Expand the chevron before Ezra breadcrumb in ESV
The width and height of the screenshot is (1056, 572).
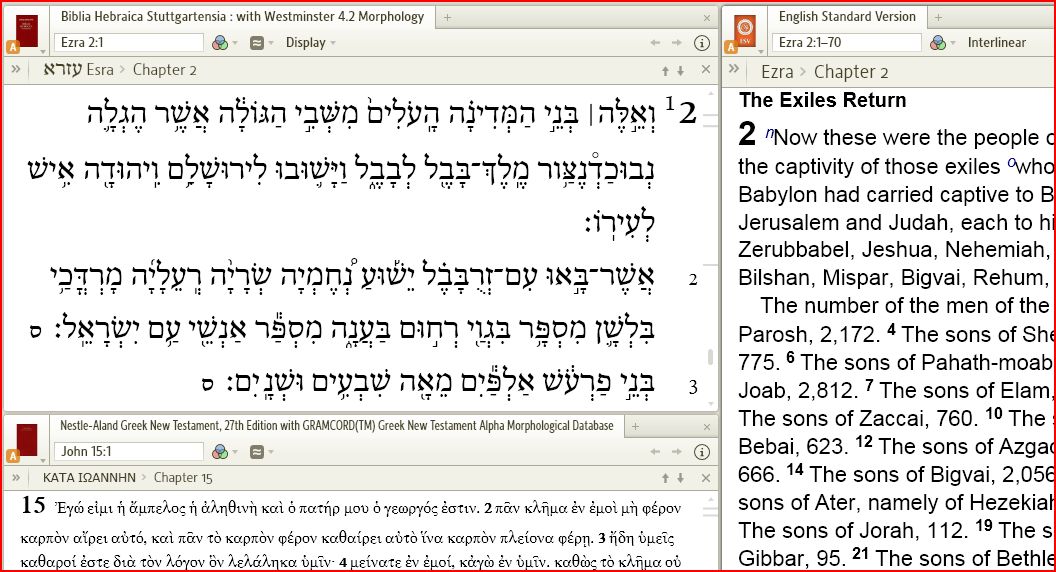pos(734,69)
